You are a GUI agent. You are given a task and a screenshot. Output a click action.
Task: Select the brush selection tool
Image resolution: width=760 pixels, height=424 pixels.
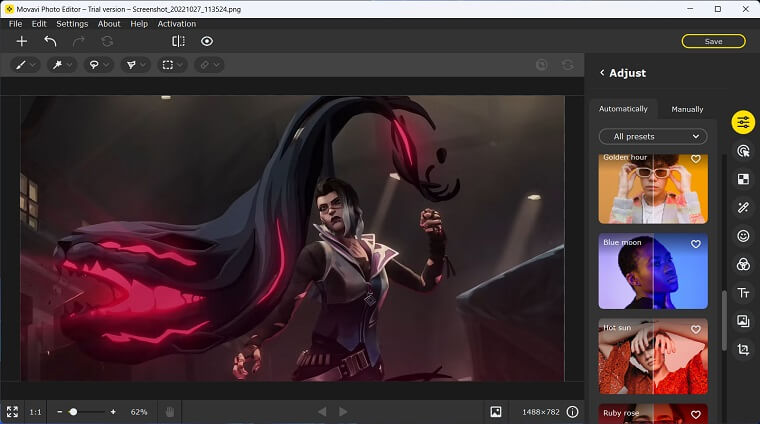(21, 65)
